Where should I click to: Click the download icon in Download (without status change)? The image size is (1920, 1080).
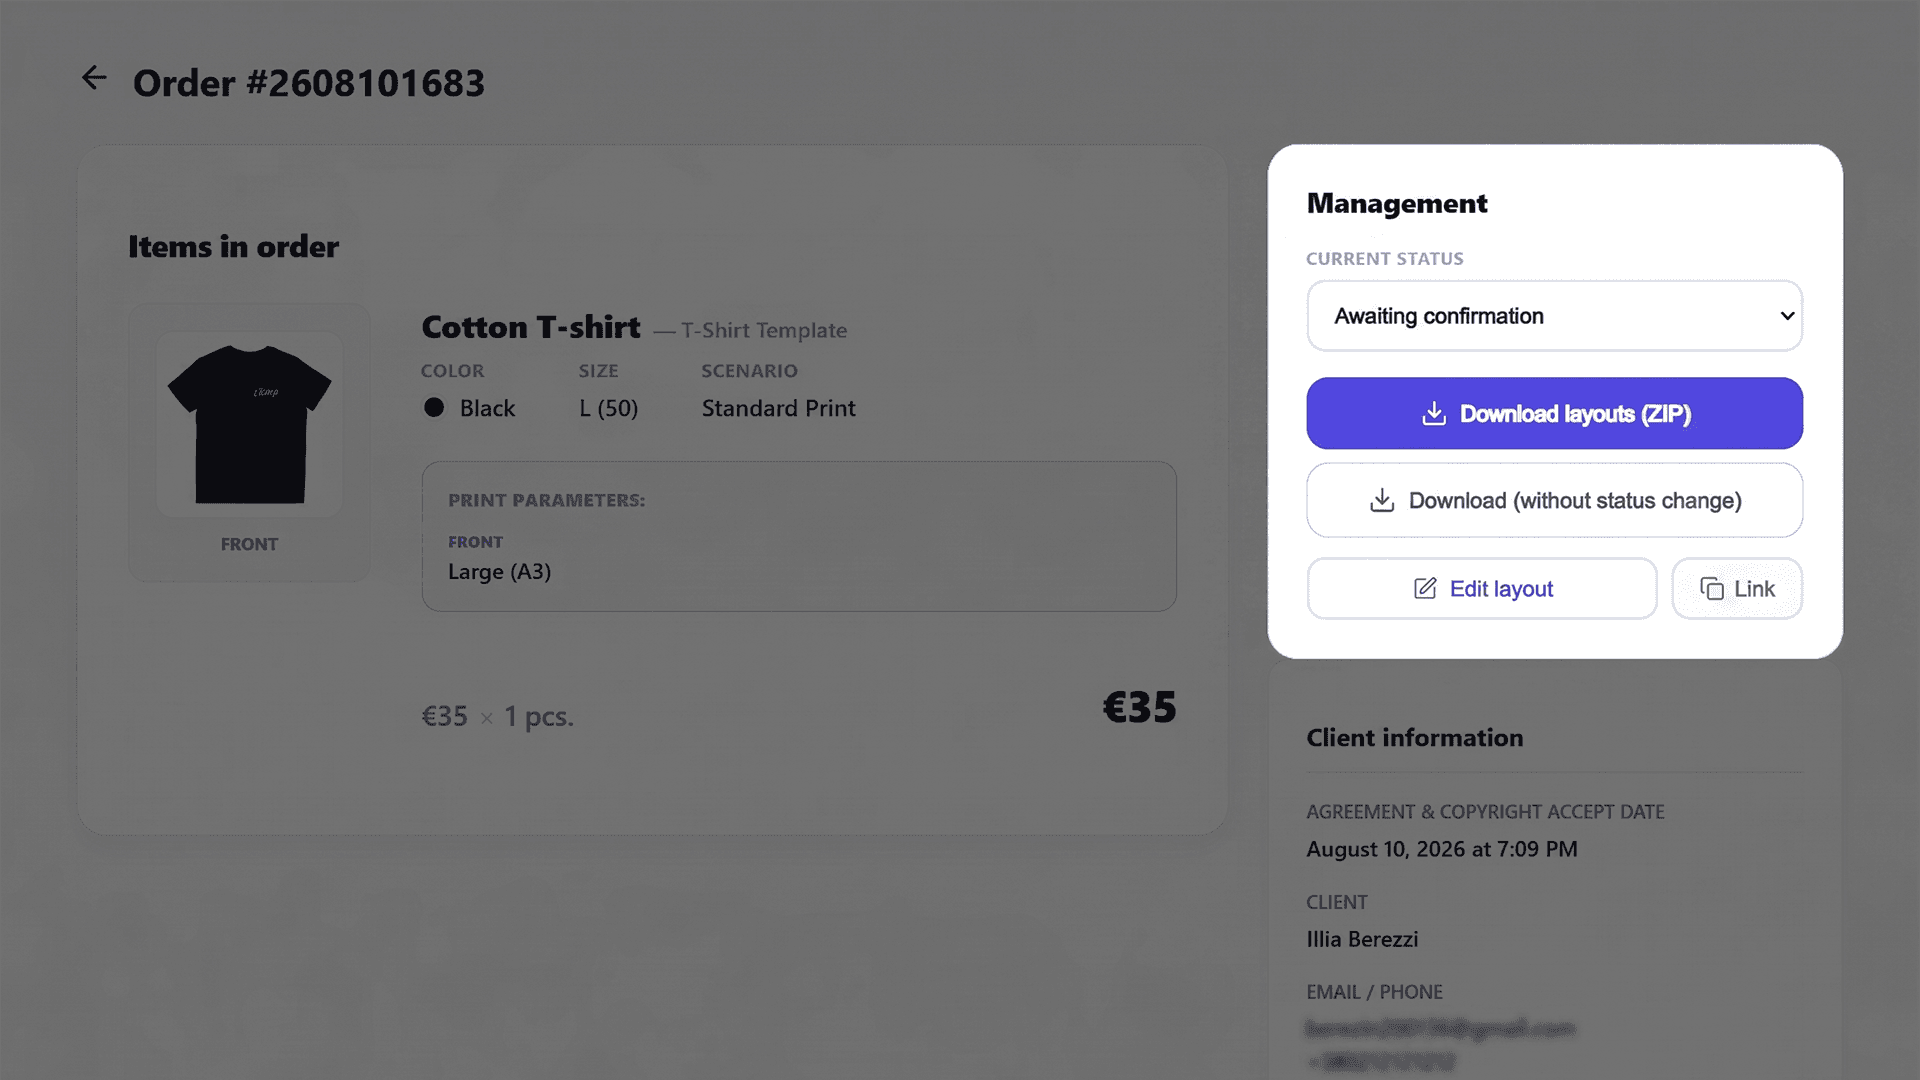click(x=1382, y=500)
